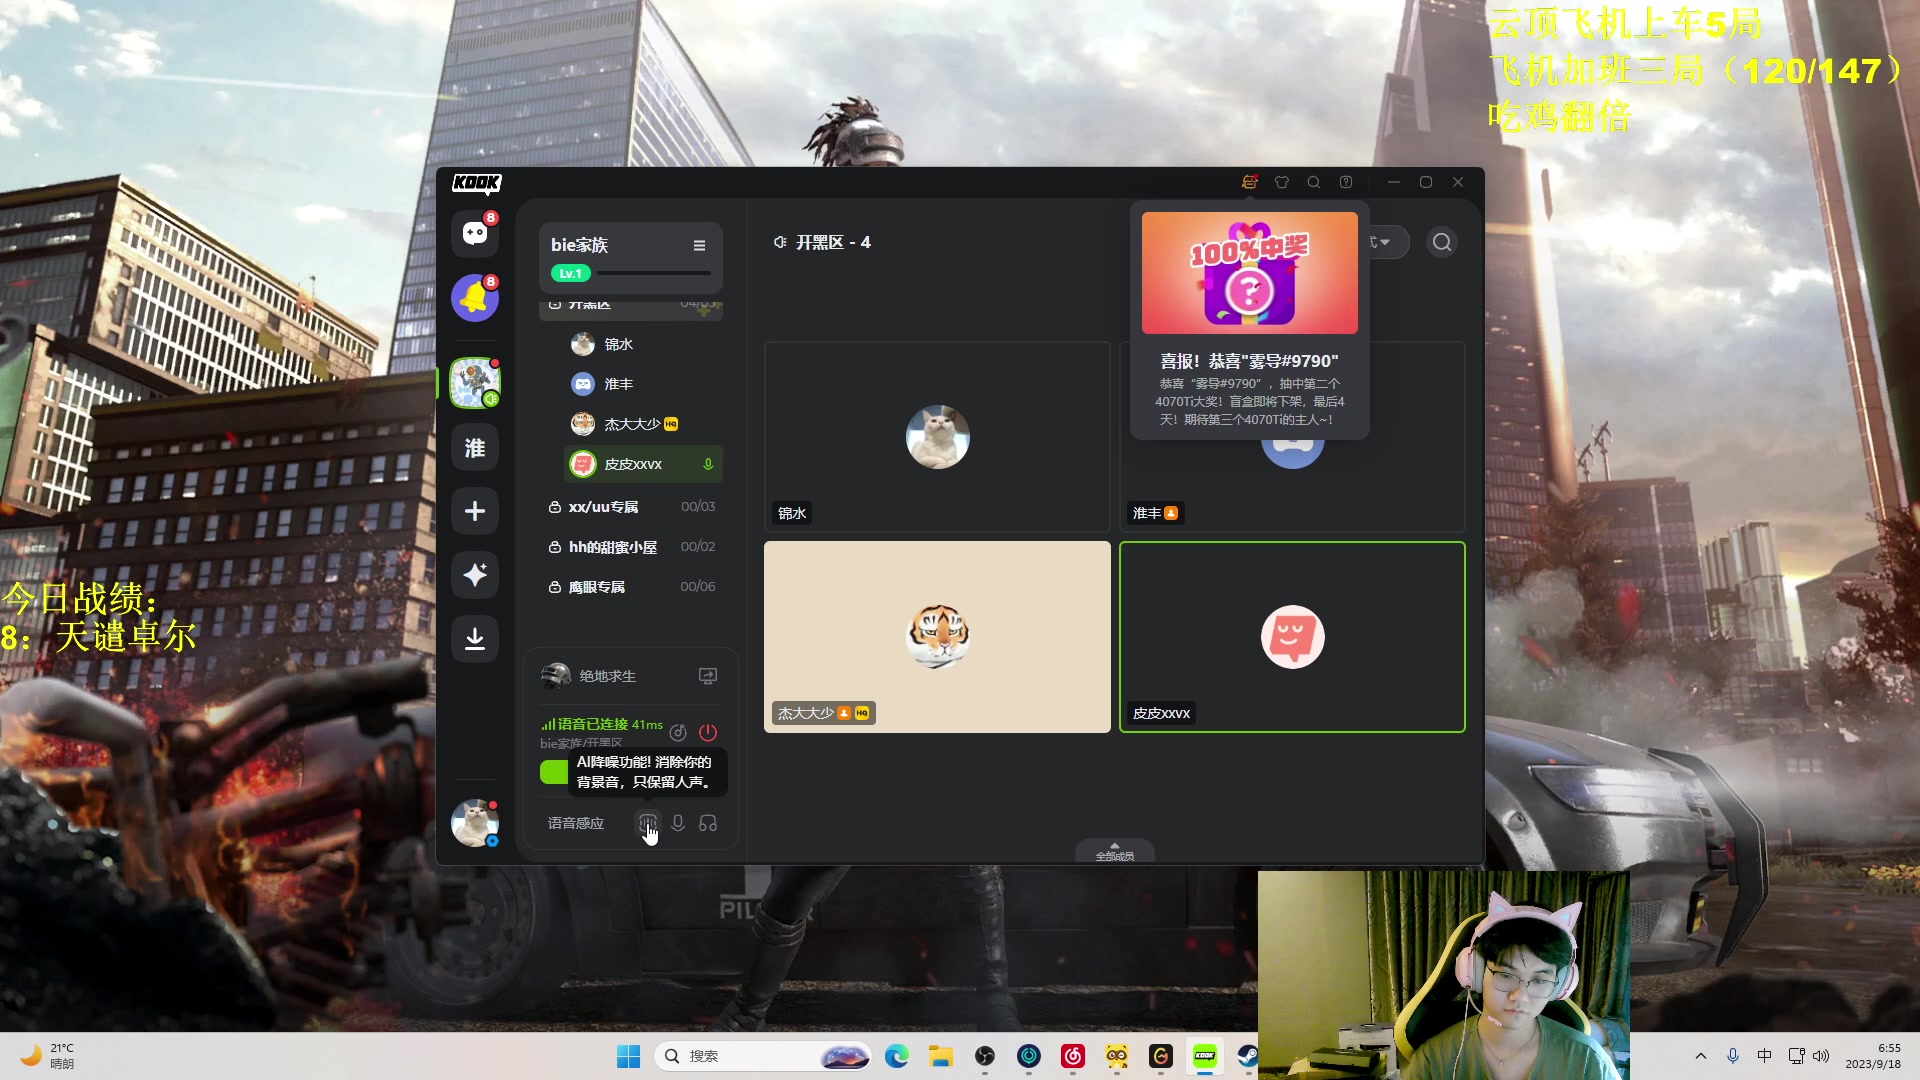Screen dimensions: 1920x1080
Task: Open discover servers sparkle icon
Action: (475, 574)
